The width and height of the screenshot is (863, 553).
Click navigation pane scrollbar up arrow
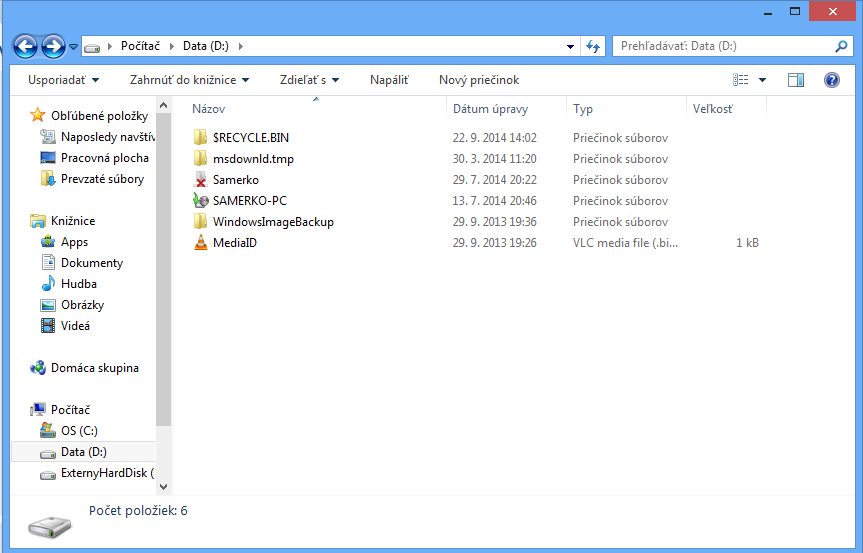(163, 105)
